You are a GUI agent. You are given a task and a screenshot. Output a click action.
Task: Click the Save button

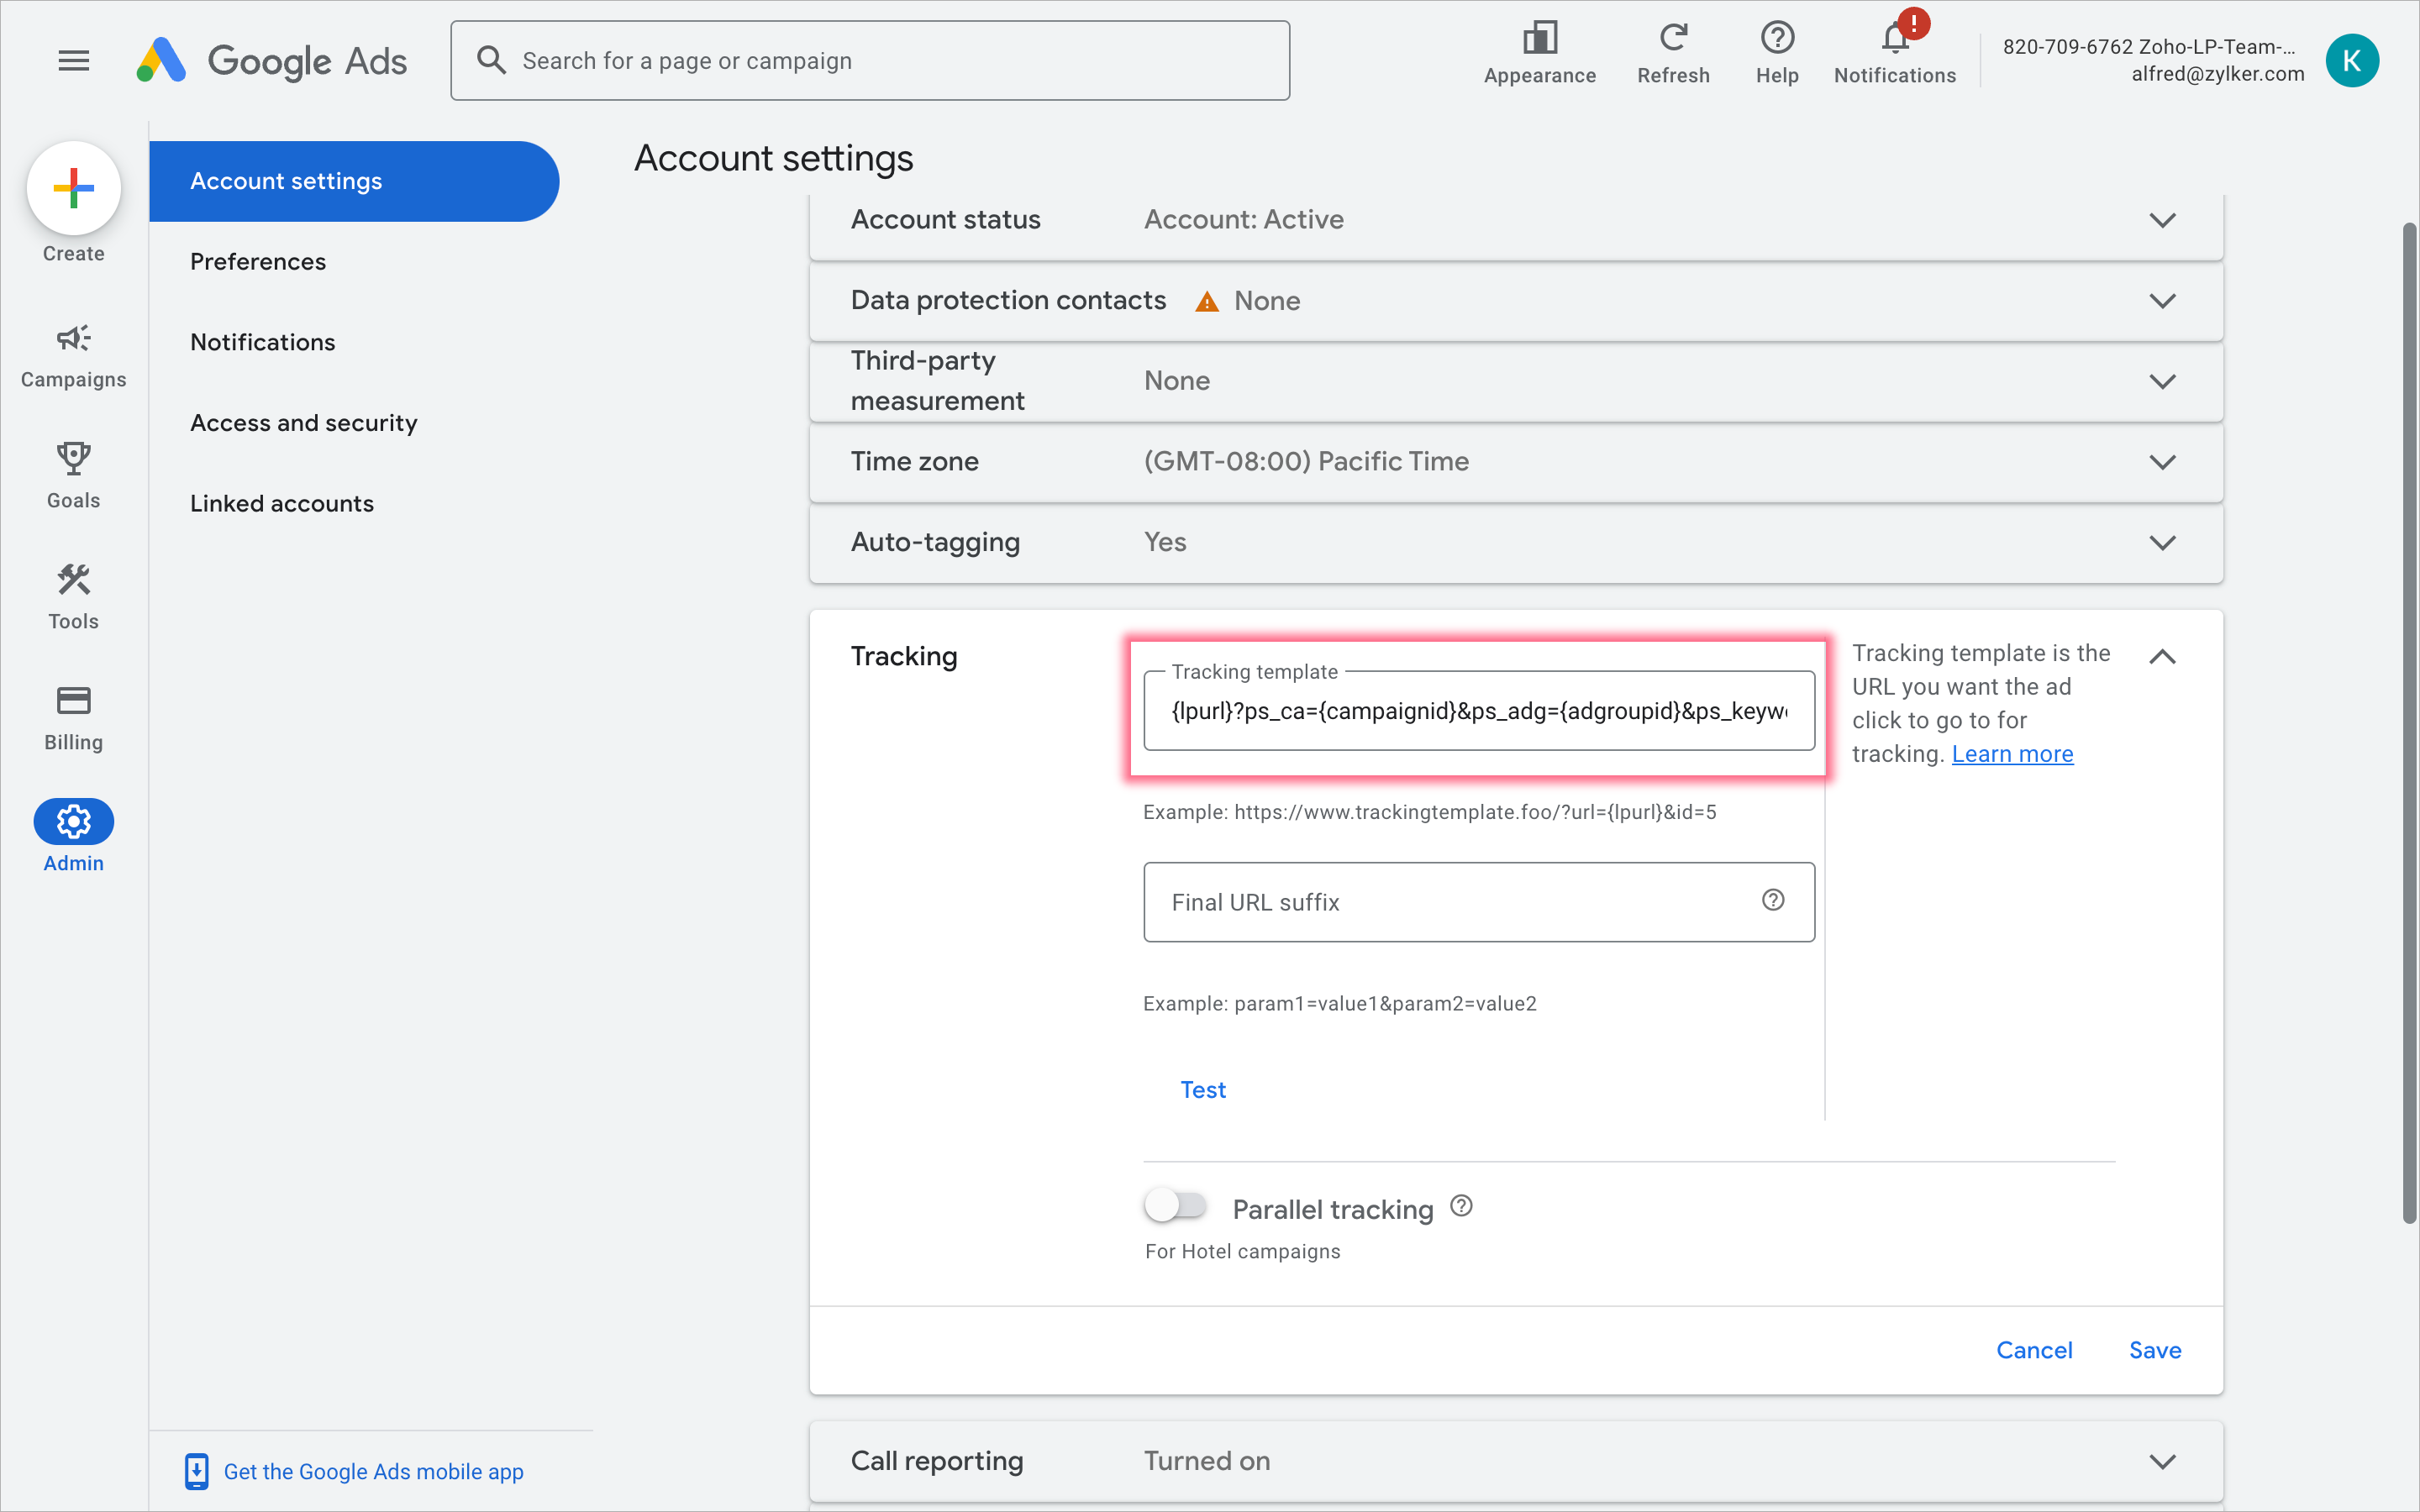2155,1350
